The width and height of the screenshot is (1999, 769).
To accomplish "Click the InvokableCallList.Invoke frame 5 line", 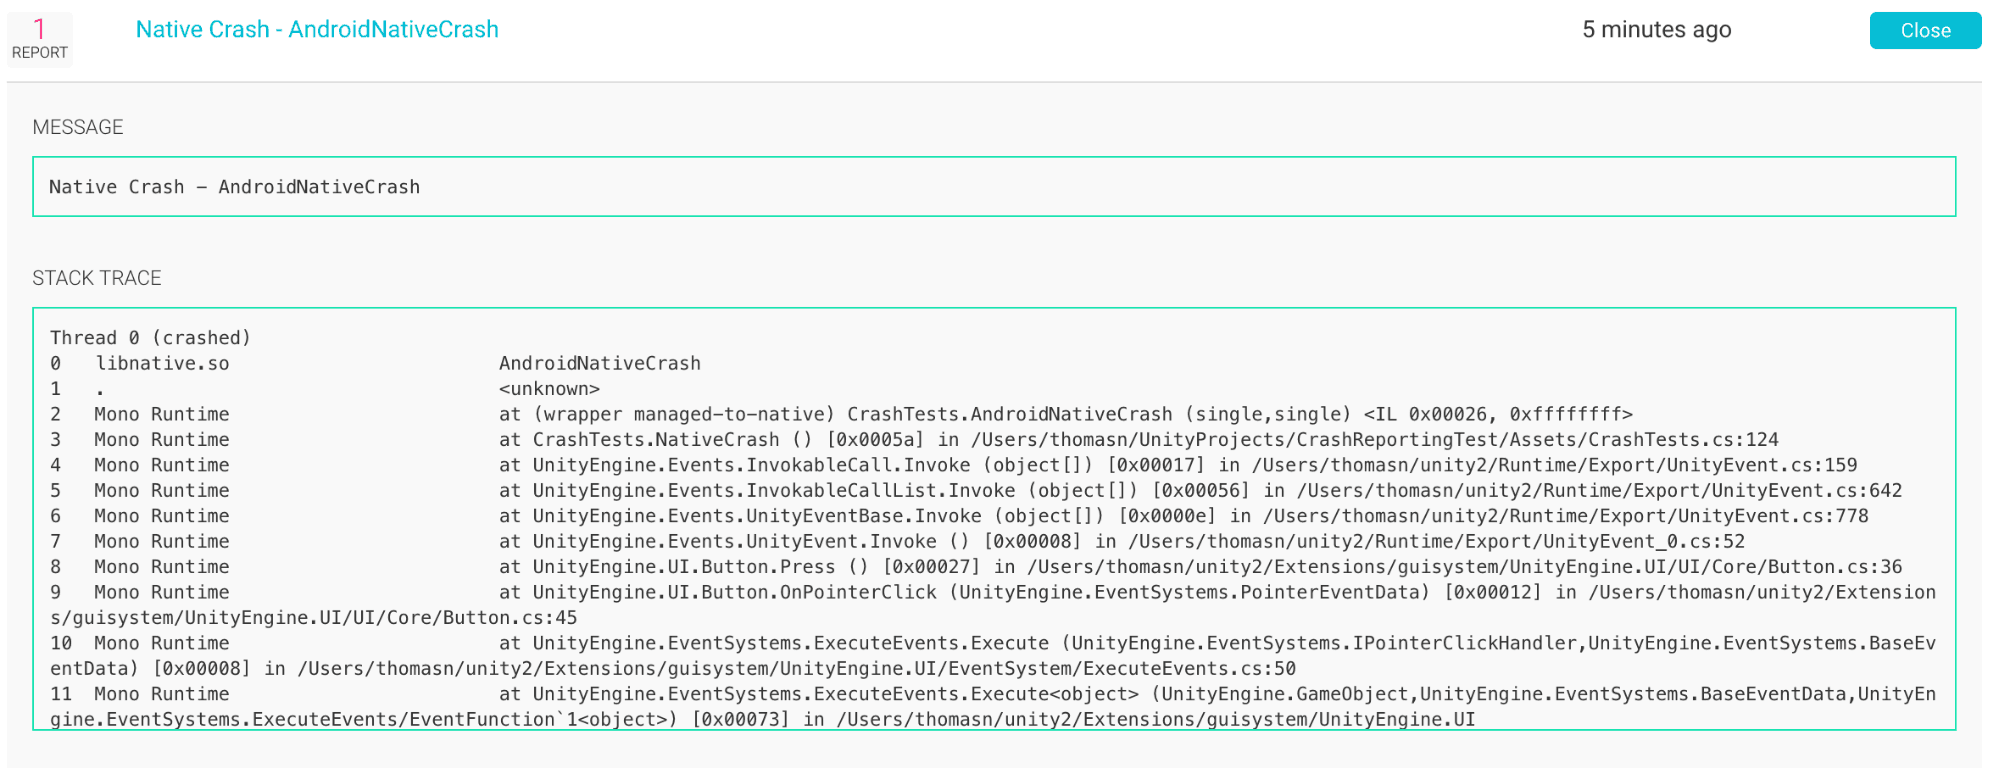I will click(976, 491).
